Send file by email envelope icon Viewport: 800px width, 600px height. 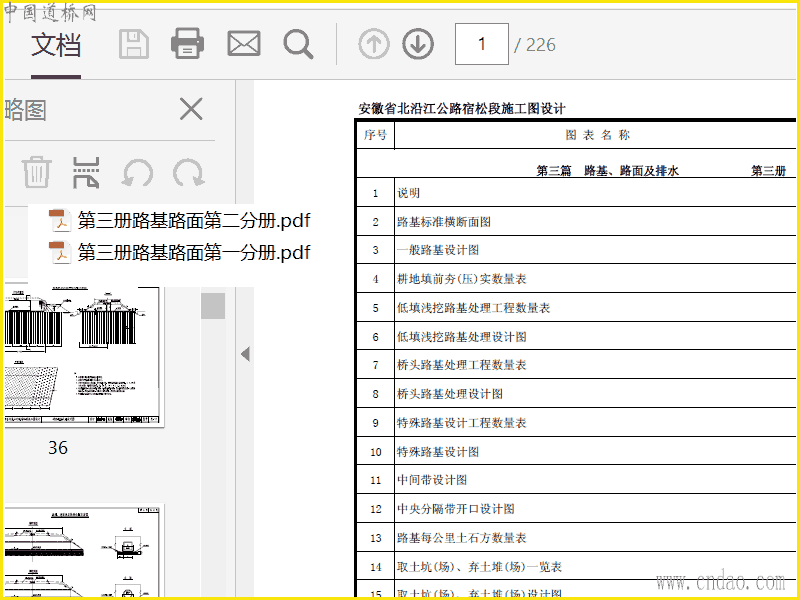[x=244, y=44]
